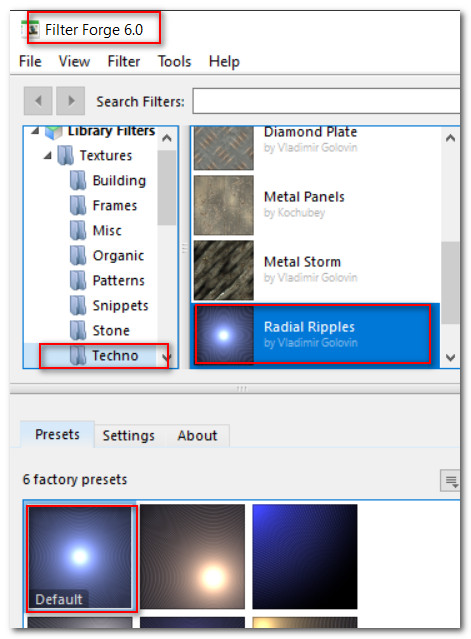This screenshot has width=471, height=639.
Task: Select the Library Filters cube icon
Action: coord(53,131)
